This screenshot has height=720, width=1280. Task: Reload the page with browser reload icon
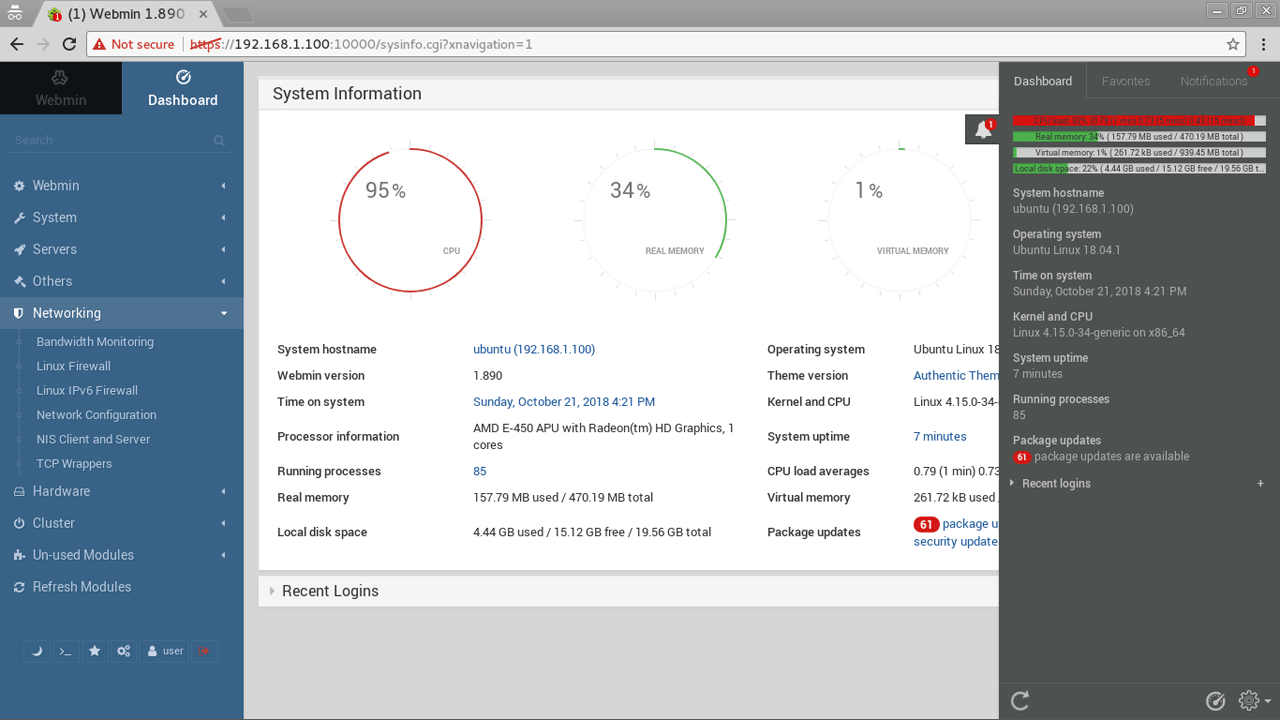tap(69, 44)
